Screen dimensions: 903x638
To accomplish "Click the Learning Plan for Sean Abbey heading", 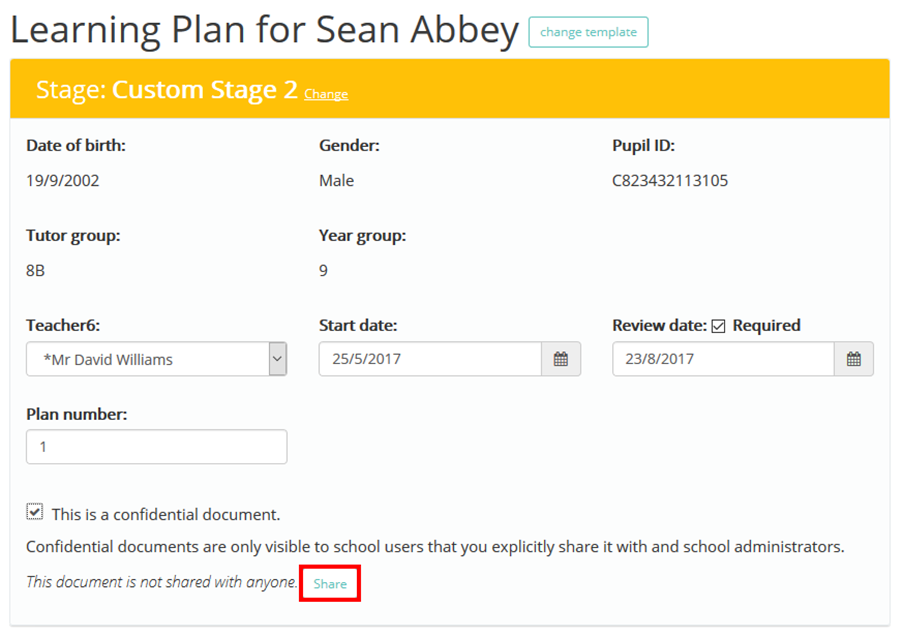I will pos(260,30).
